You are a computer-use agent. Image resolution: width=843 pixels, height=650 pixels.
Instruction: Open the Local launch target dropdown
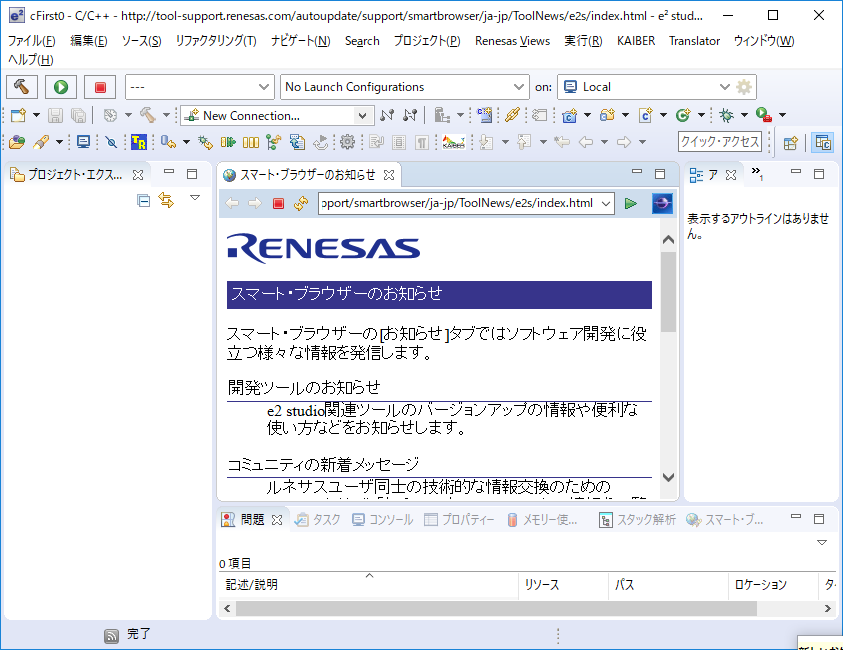646,87
